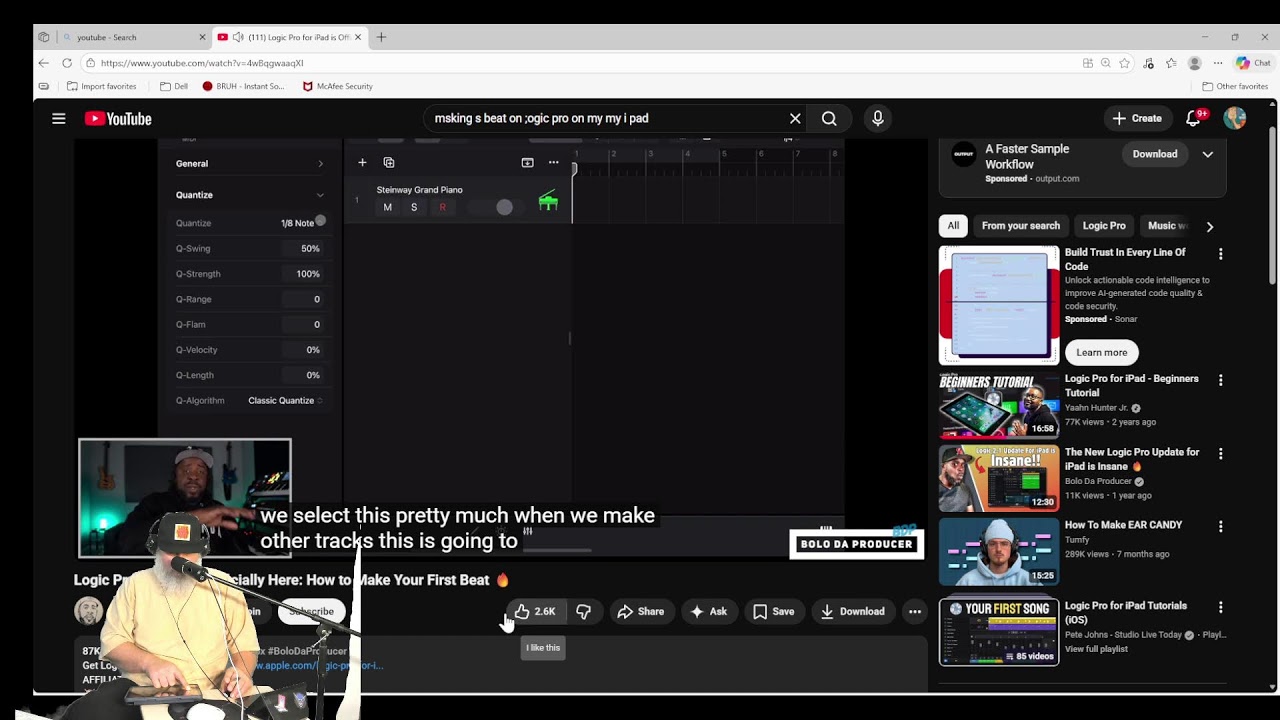1280x720 pixels.
Task: Click the Download button under the video
Action: 852,612
